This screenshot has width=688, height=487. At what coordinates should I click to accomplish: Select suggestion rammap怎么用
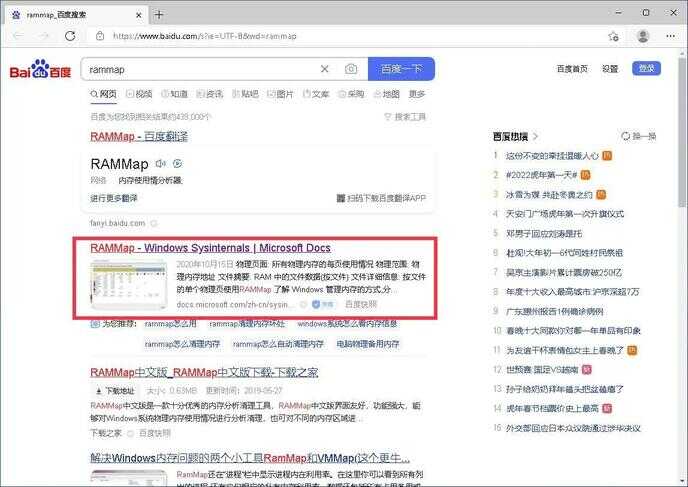coord(171,324)
